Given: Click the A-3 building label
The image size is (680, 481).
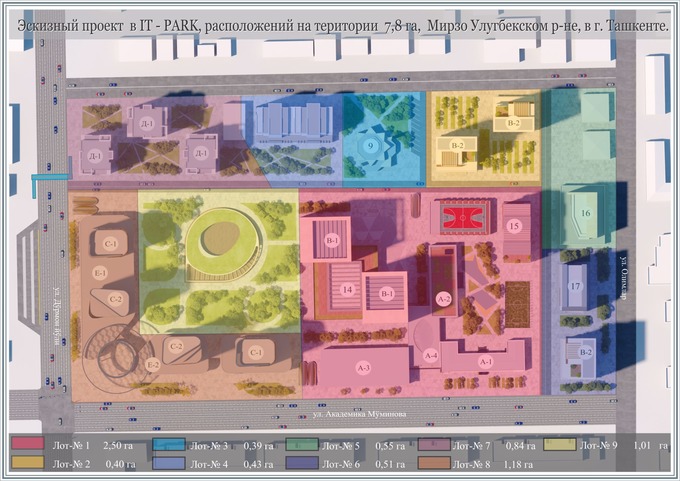Looking at the screenshot, I should click(362, 368).
